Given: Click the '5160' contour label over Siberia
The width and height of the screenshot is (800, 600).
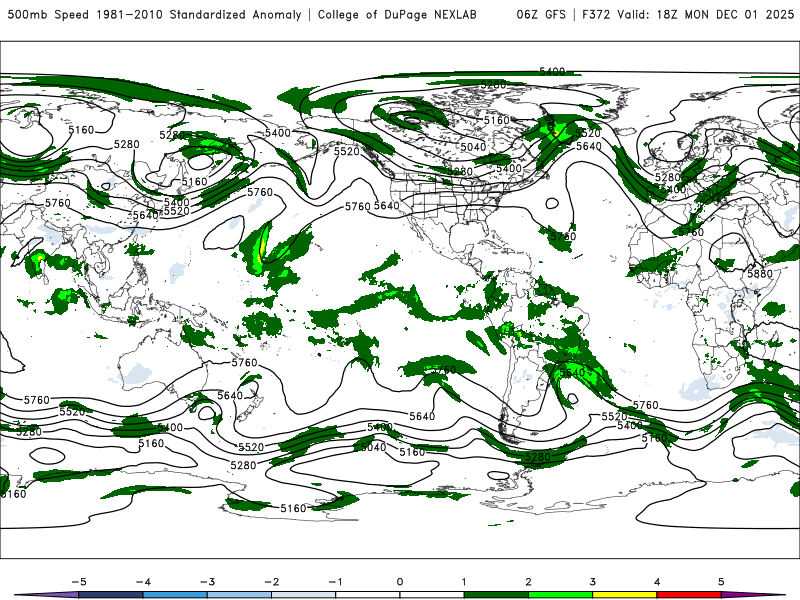Looking at the screenshot, I should tap(81, 130).
